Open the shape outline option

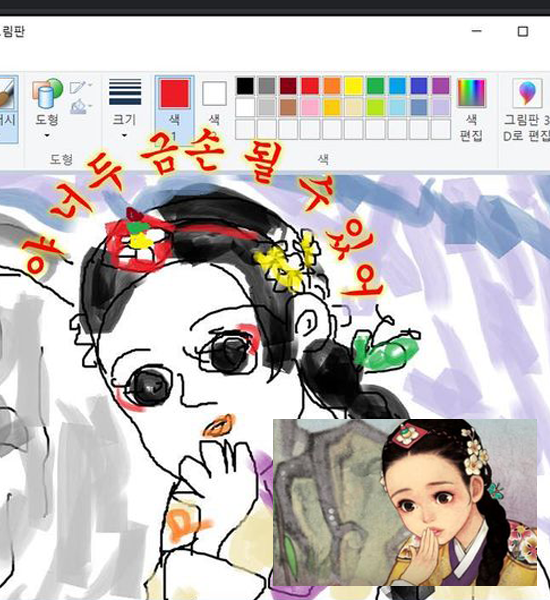tap(78, 88)
